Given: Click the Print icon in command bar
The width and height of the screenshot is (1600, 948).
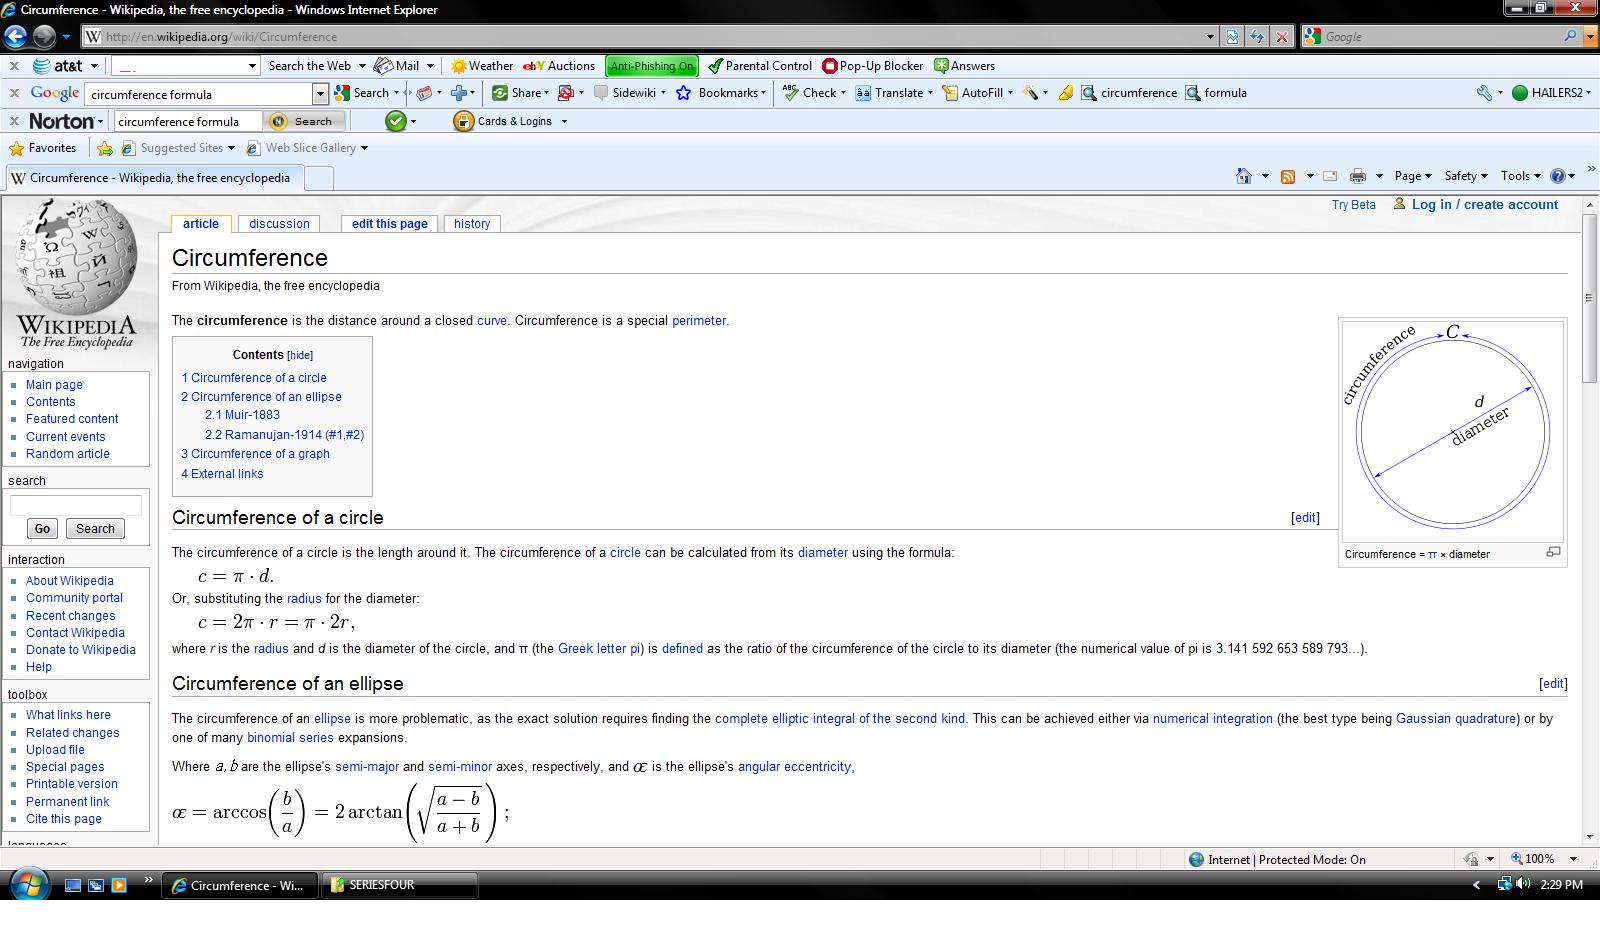Looking at the screenshot, I should point(1357,176).
